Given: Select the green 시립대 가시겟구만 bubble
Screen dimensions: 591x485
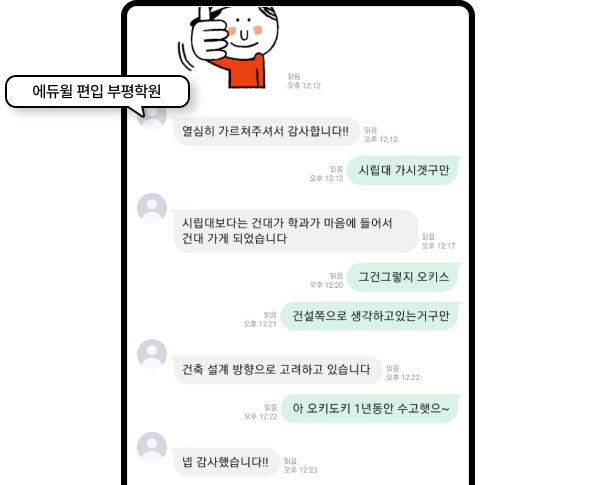Looking at the screenshot, I should click(404, 170).
